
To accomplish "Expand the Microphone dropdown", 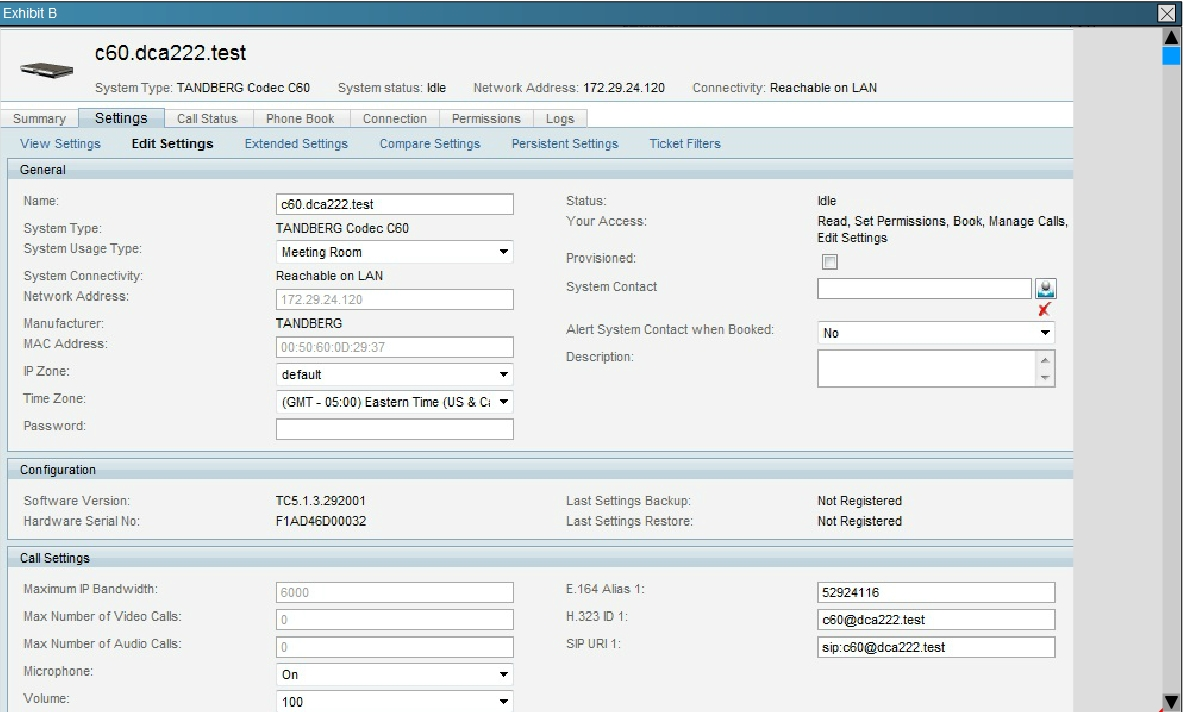I will (394, 674).
